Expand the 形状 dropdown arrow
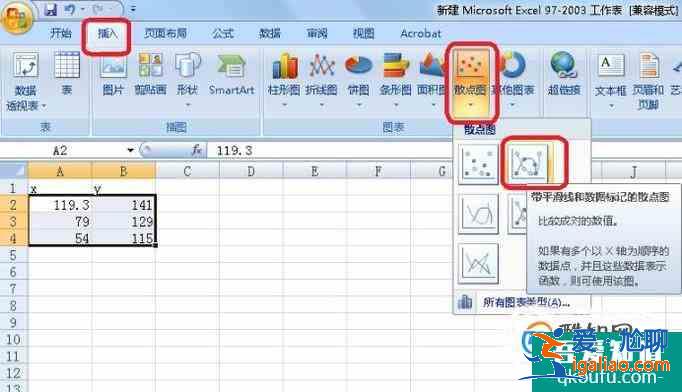682x392 pixels. [x=187, y=105]
